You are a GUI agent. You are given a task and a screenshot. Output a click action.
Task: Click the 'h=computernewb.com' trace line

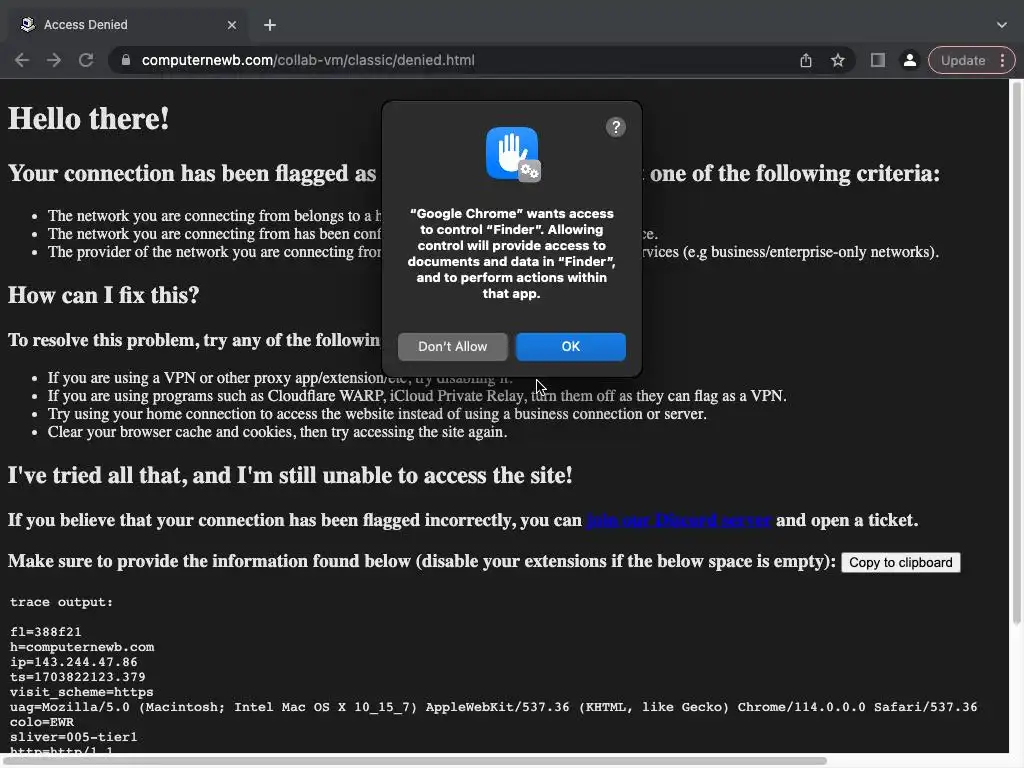82,647
